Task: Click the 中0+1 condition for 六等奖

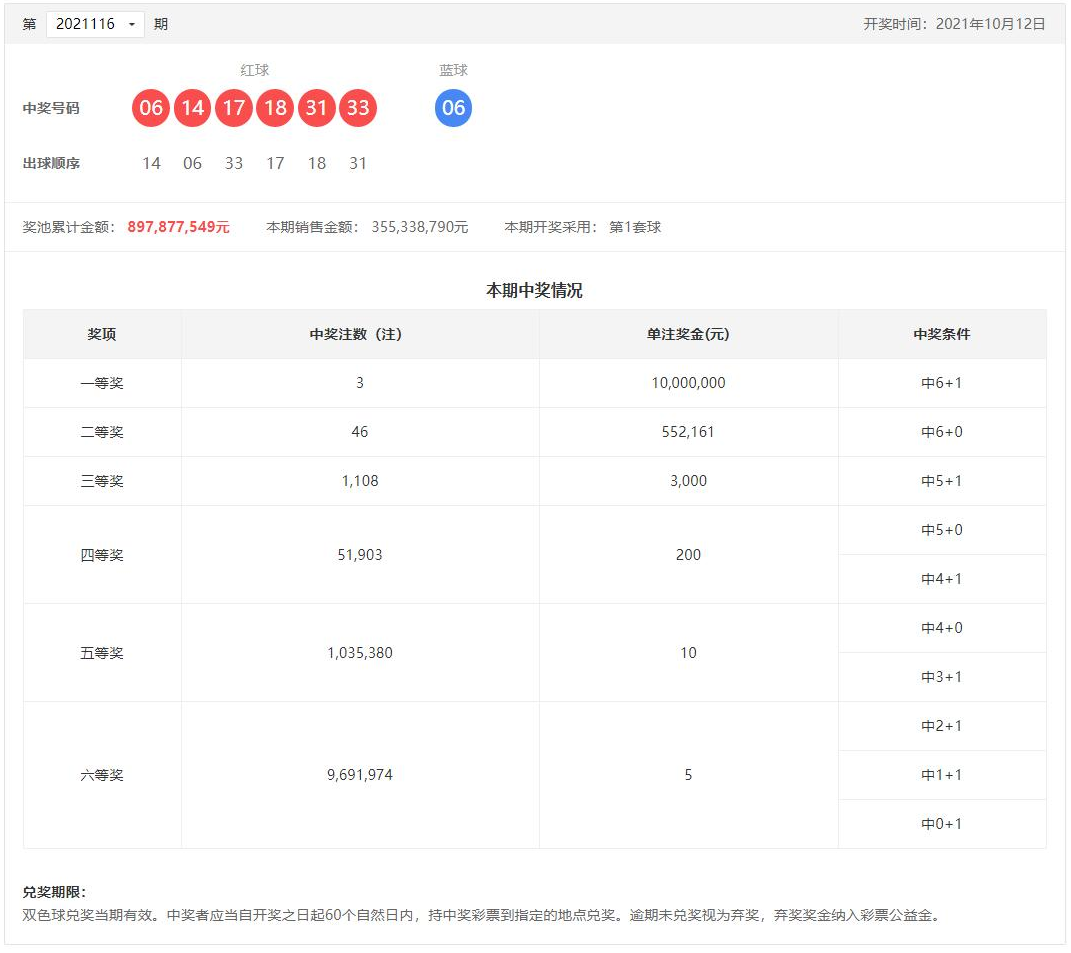Action: [941, 824]
